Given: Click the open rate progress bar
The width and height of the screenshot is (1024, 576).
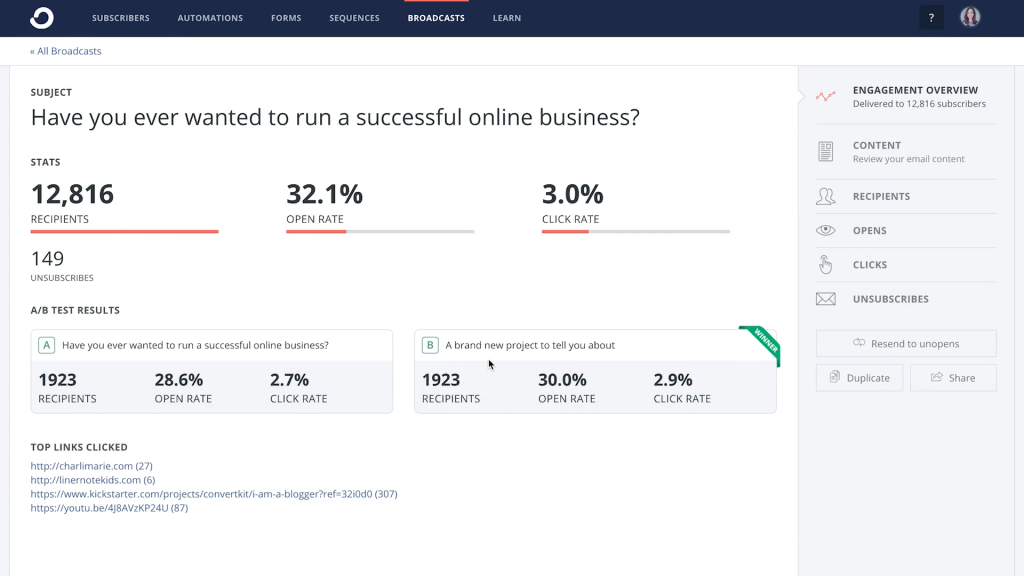Looking at the screenshot, I should [x=380, y=232].
